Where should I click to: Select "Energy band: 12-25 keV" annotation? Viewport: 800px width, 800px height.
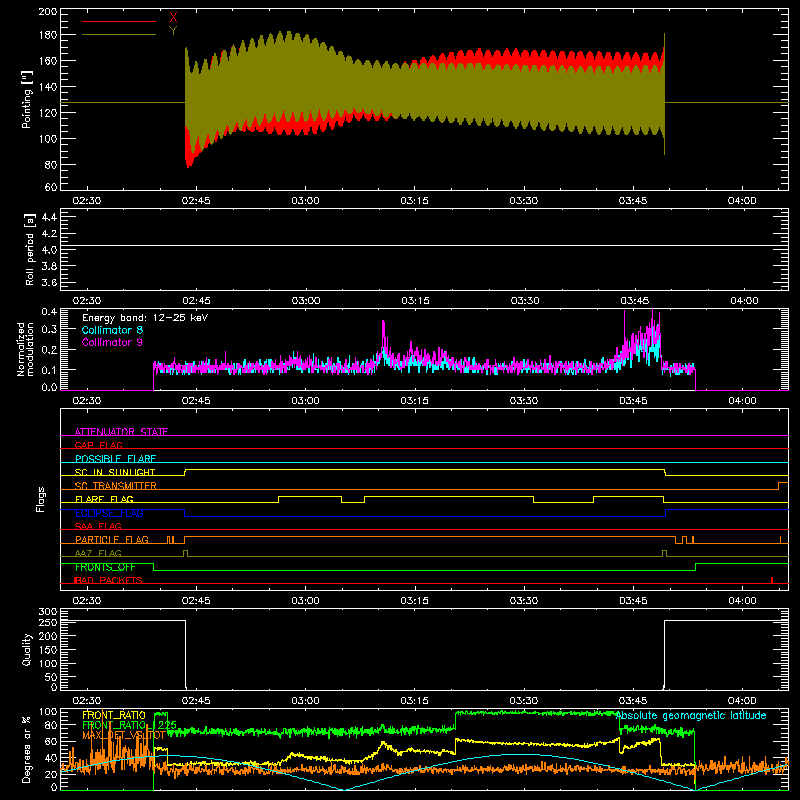(145, 318)
